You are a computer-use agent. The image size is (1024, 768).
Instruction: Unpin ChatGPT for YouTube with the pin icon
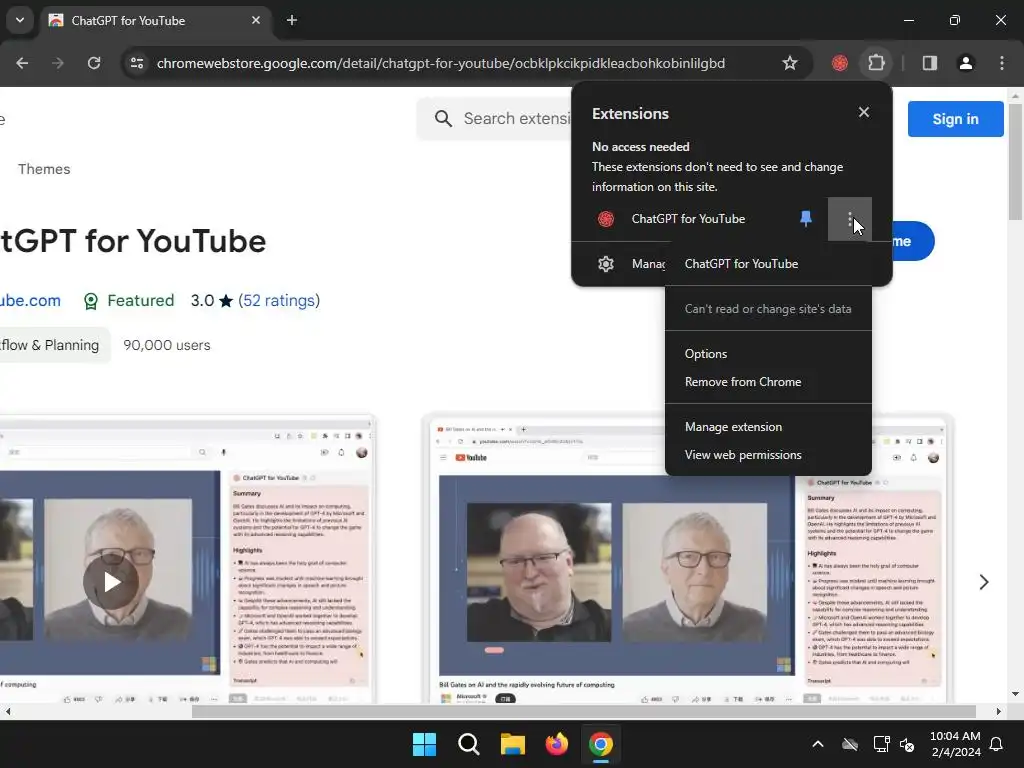806,219
